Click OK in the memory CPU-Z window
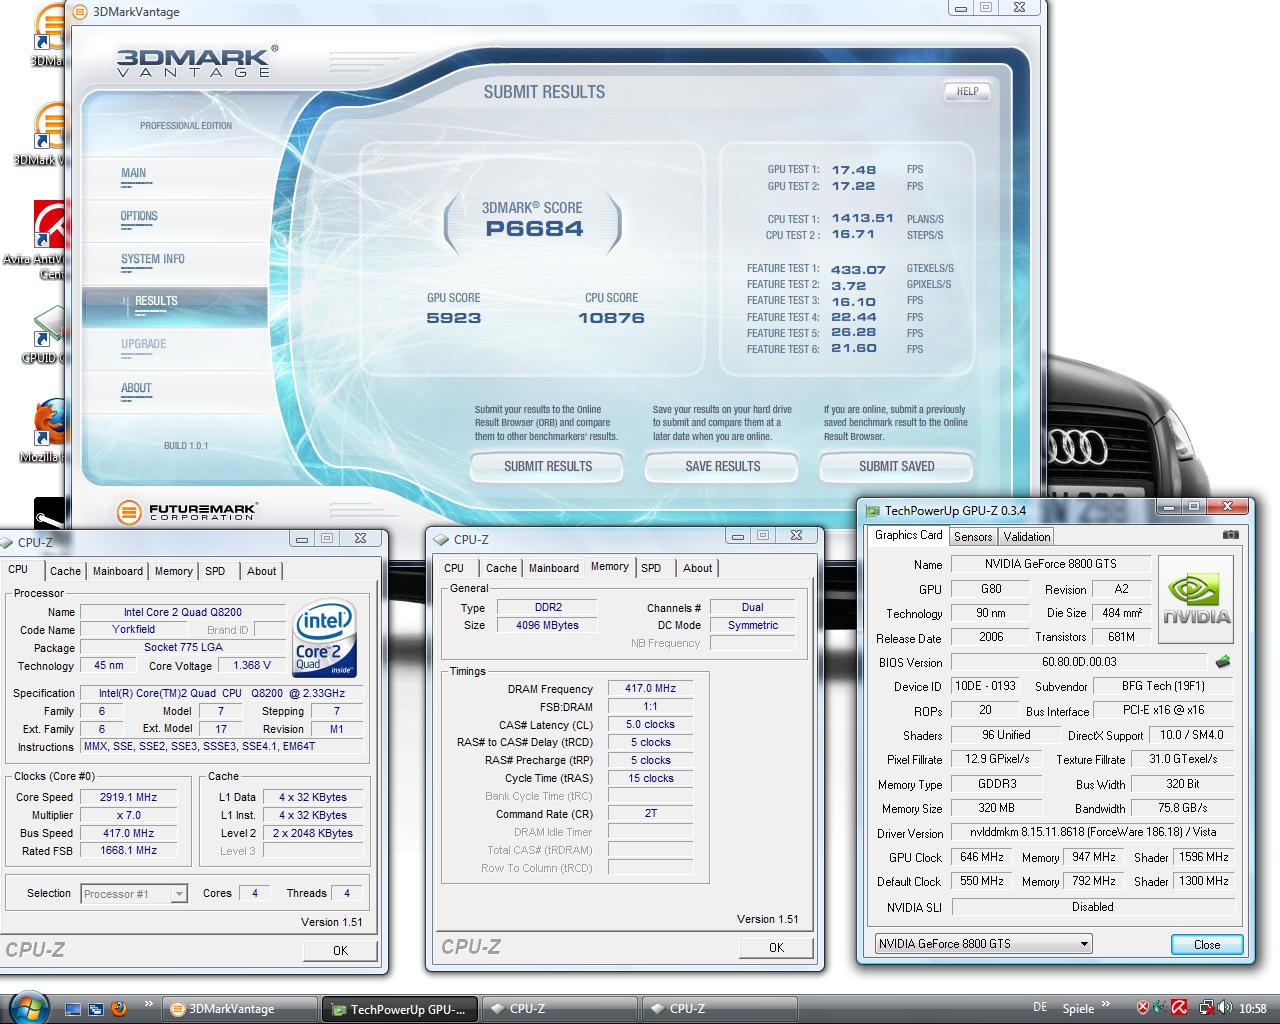1280x1024 pixels. pyautogui.click(x=776, y=947)
